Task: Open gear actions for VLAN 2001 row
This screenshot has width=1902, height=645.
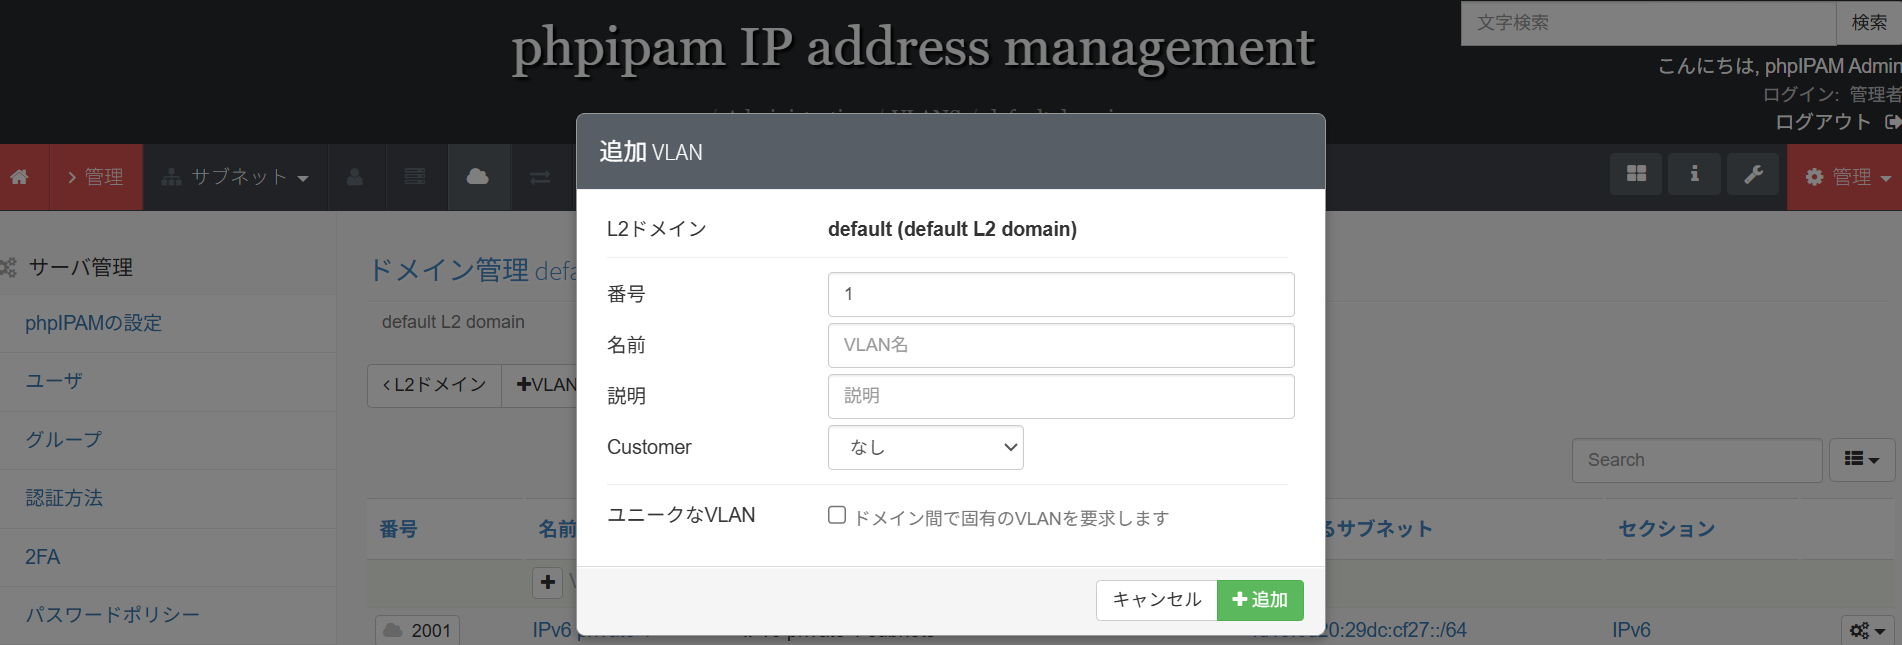Action: (1866, 630)
